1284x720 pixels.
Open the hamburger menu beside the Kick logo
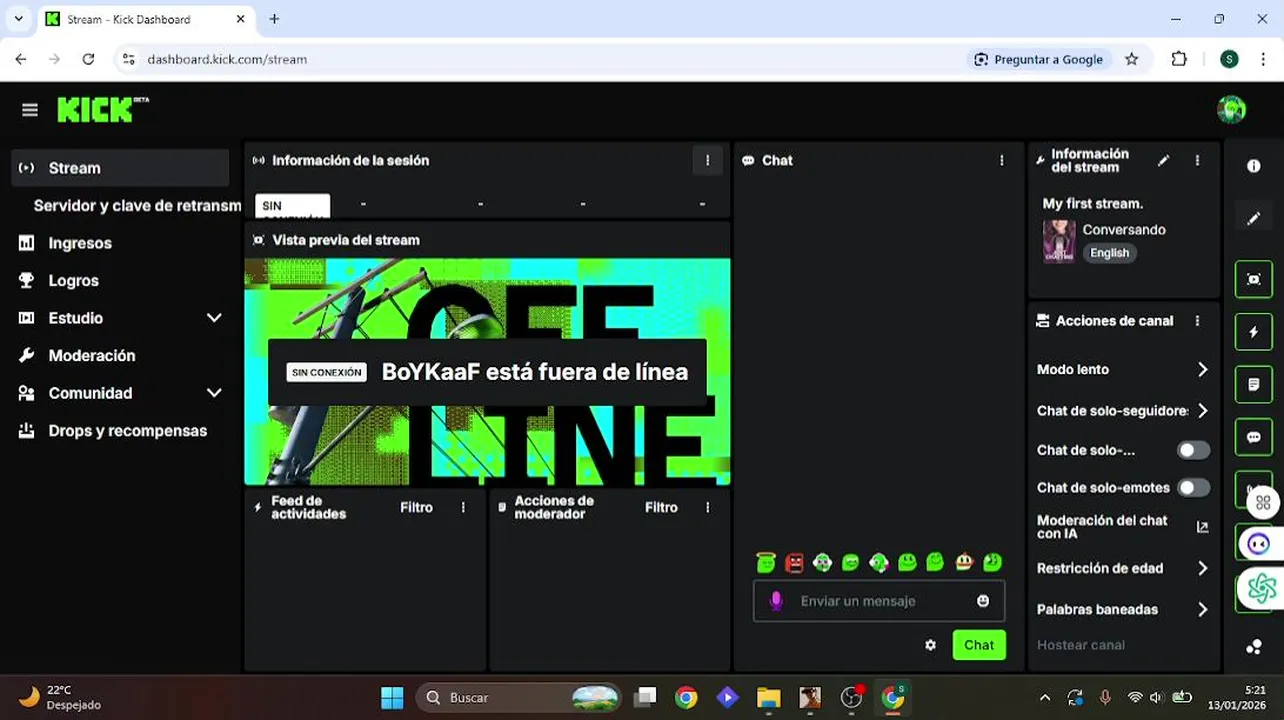click(x=30, y=110)
